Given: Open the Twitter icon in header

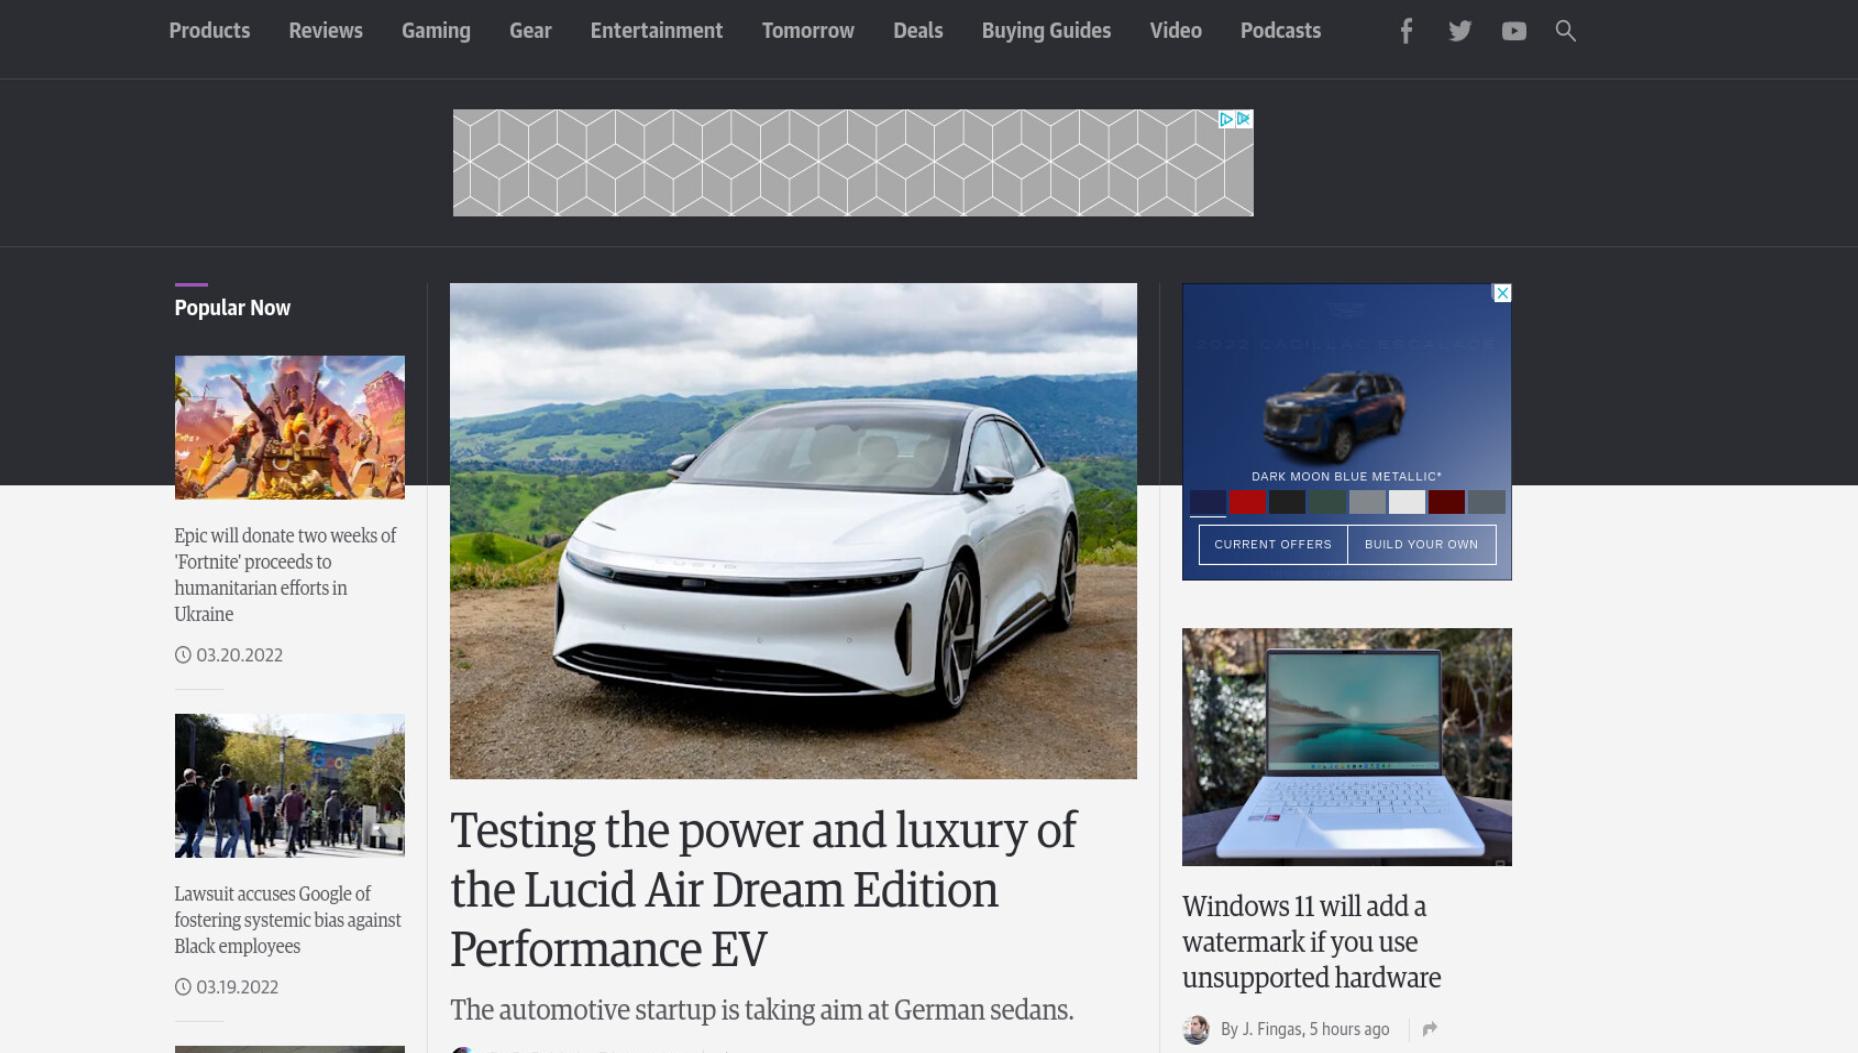Looking at the screenshot, I should click(1460, 31).
